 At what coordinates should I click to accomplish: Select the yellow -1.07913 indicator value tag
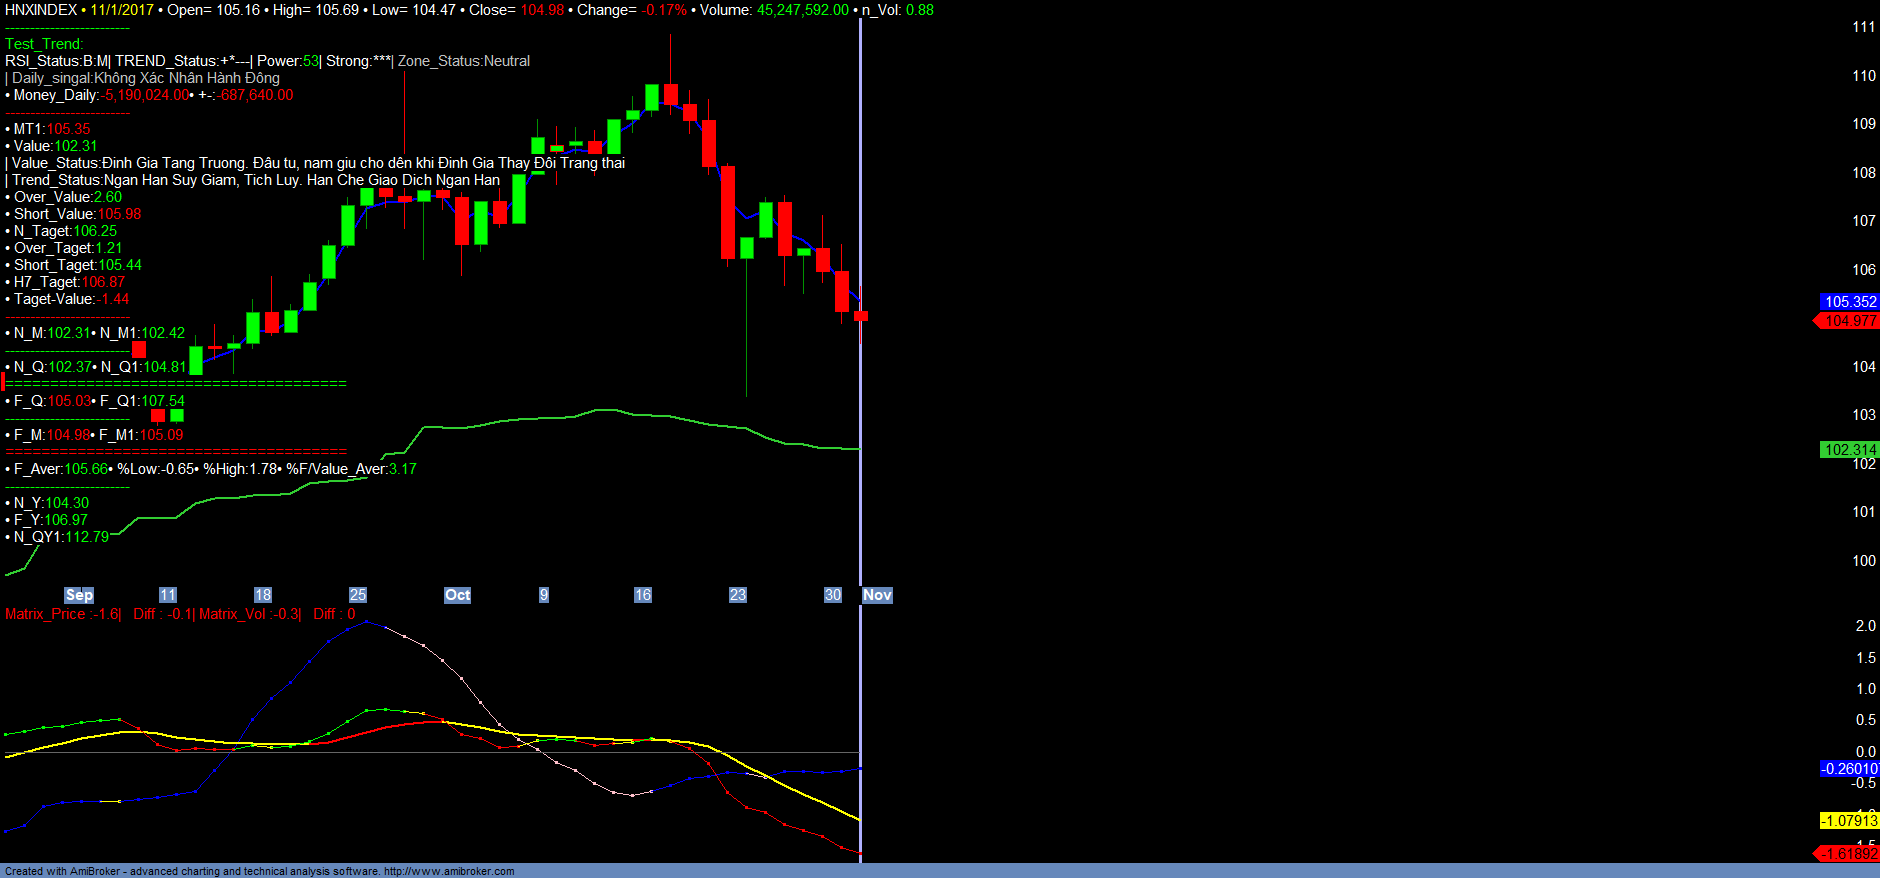tap(1849, 821)
